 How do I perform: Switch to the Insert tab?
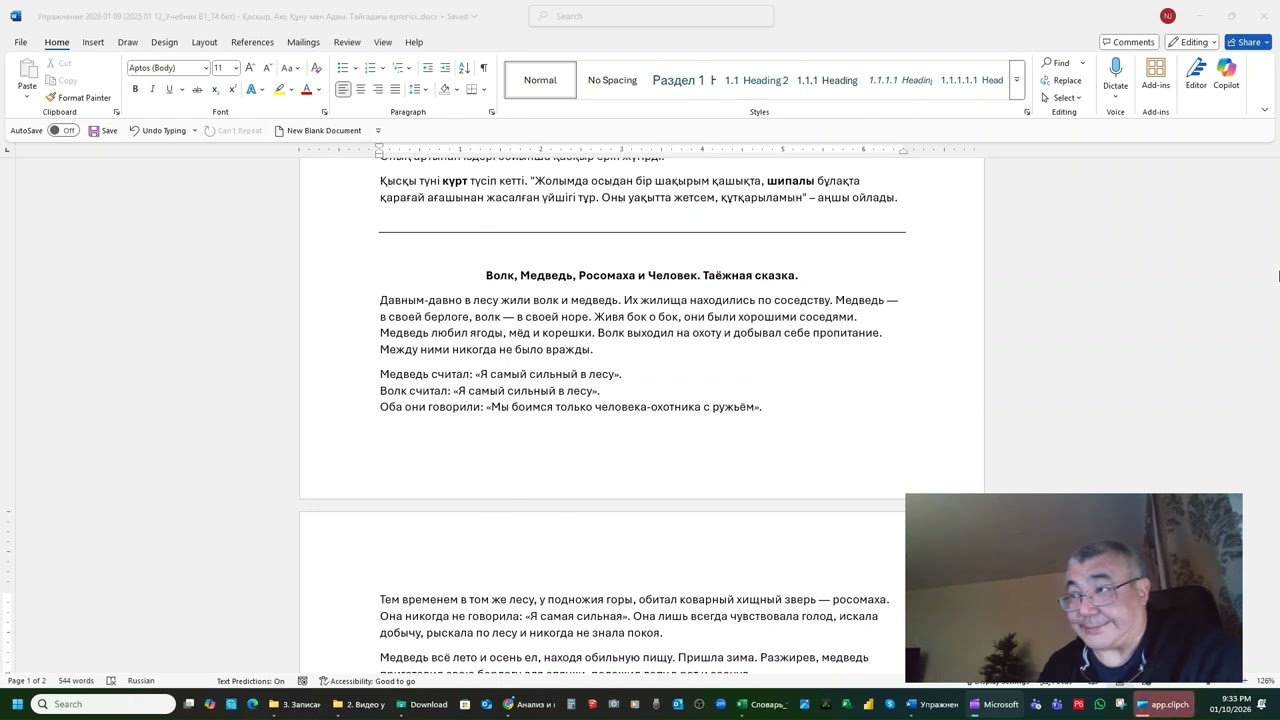[x=93, y=42]
